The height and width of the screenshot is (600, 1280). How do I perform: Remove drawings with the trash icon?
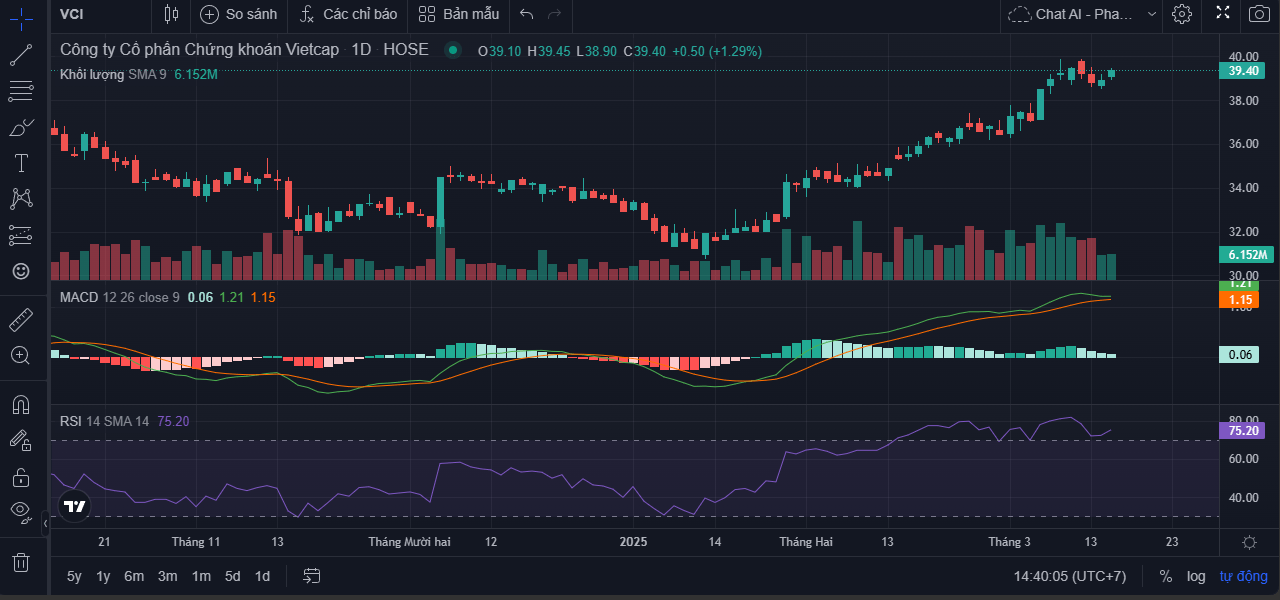[x=21, y=561]
